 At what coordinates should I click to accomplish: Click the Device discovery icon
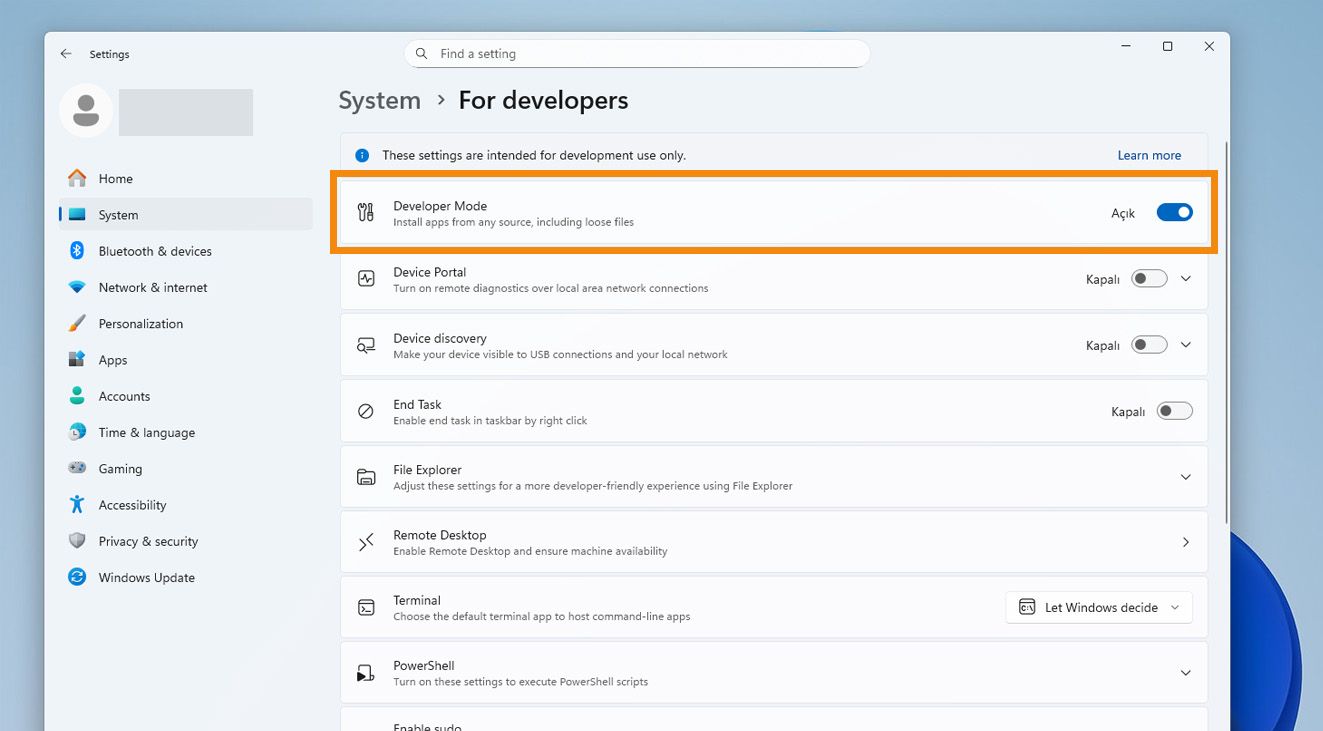pyautogui.click(x=366, y=345)
